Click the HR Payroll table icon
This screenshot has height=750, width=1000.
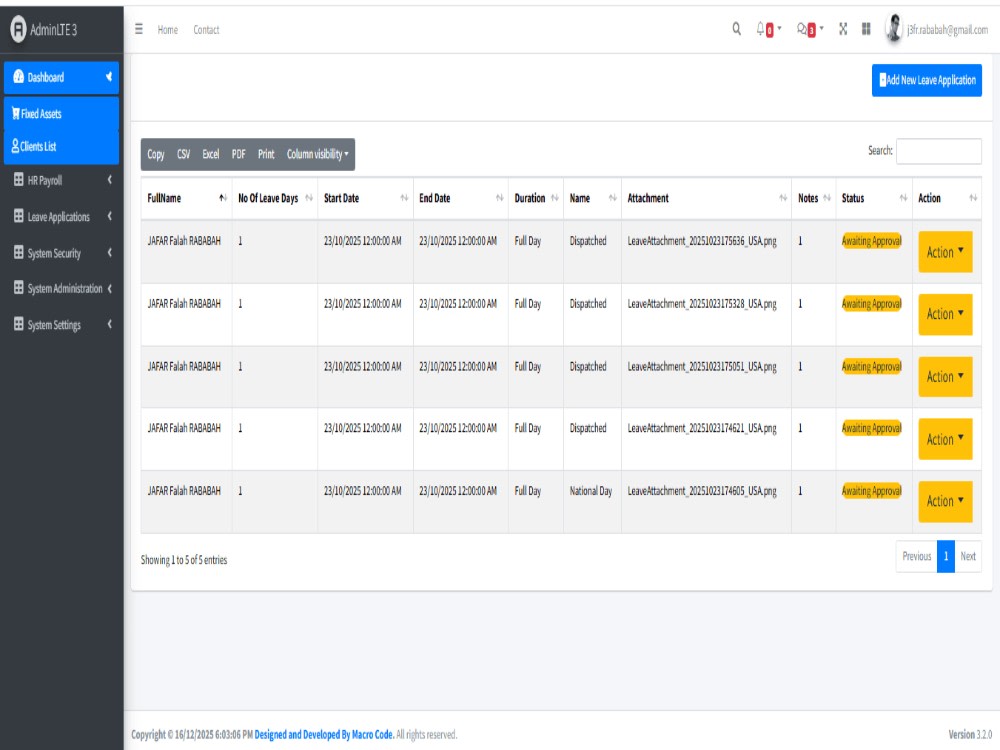pyautogui.click(x=18, y=179)
